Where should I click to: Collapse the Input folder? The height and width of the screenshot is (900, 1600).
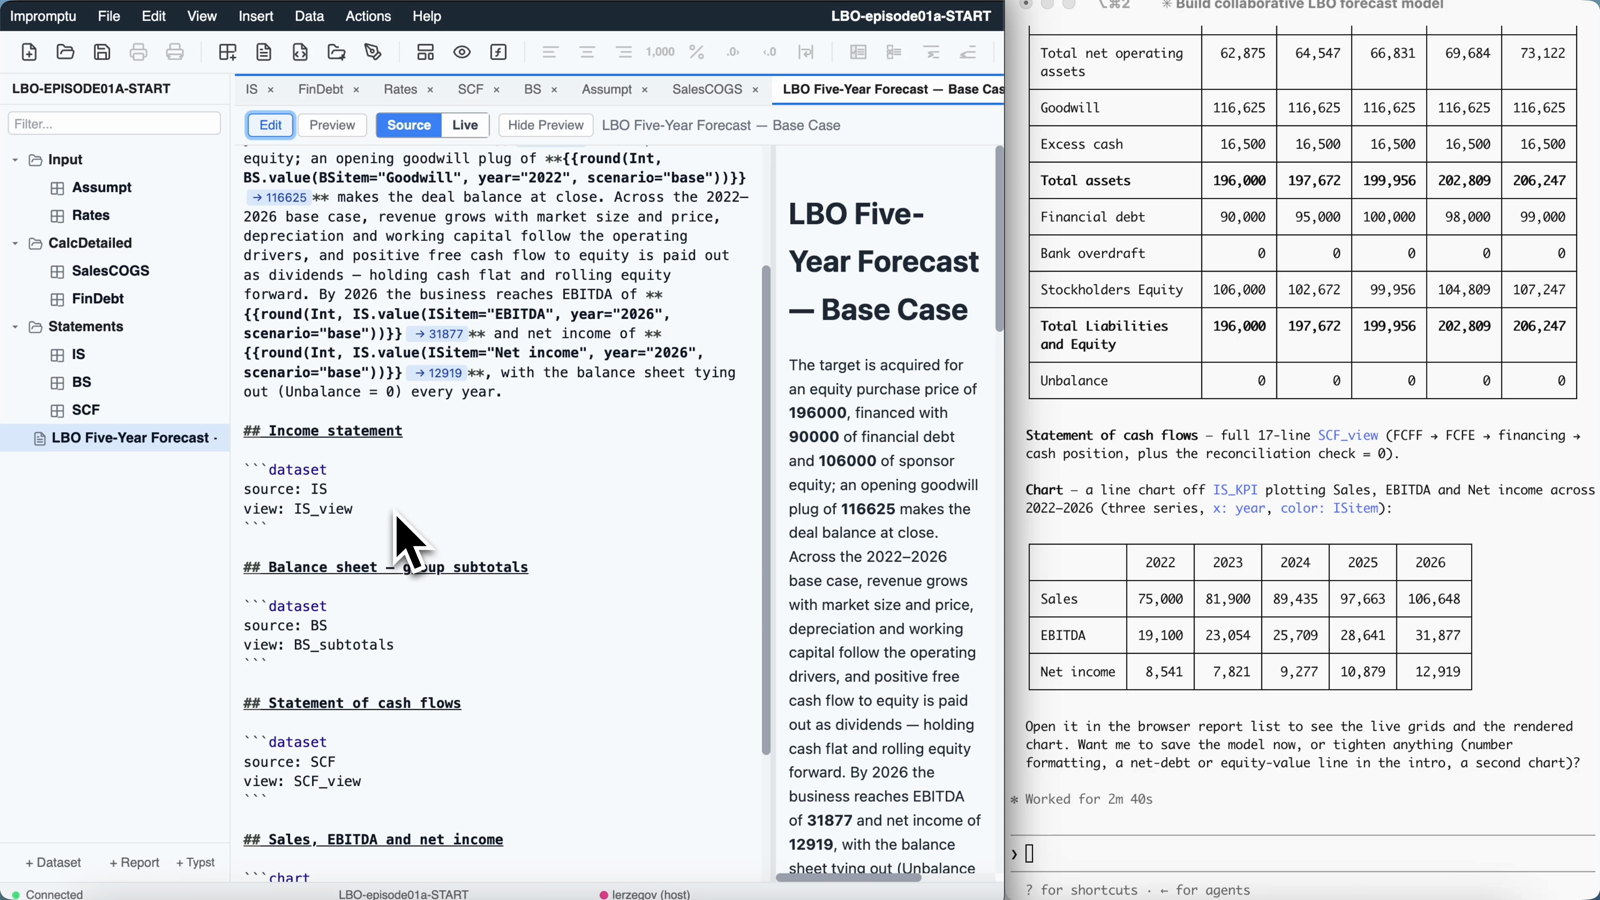[15, 160]
